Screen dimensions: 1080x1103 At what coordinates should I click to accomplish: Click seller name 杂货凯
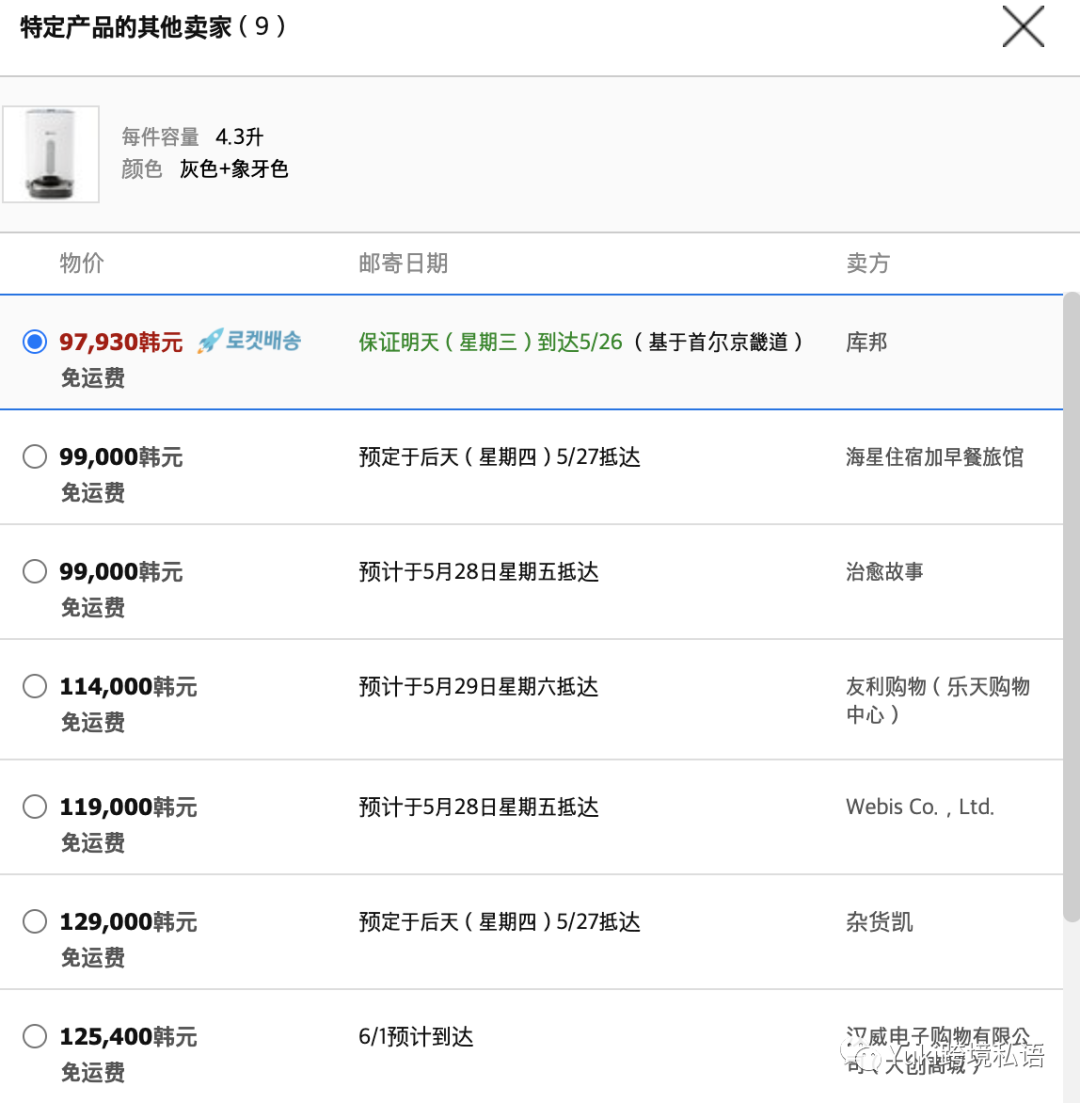(x=879, y=922)
